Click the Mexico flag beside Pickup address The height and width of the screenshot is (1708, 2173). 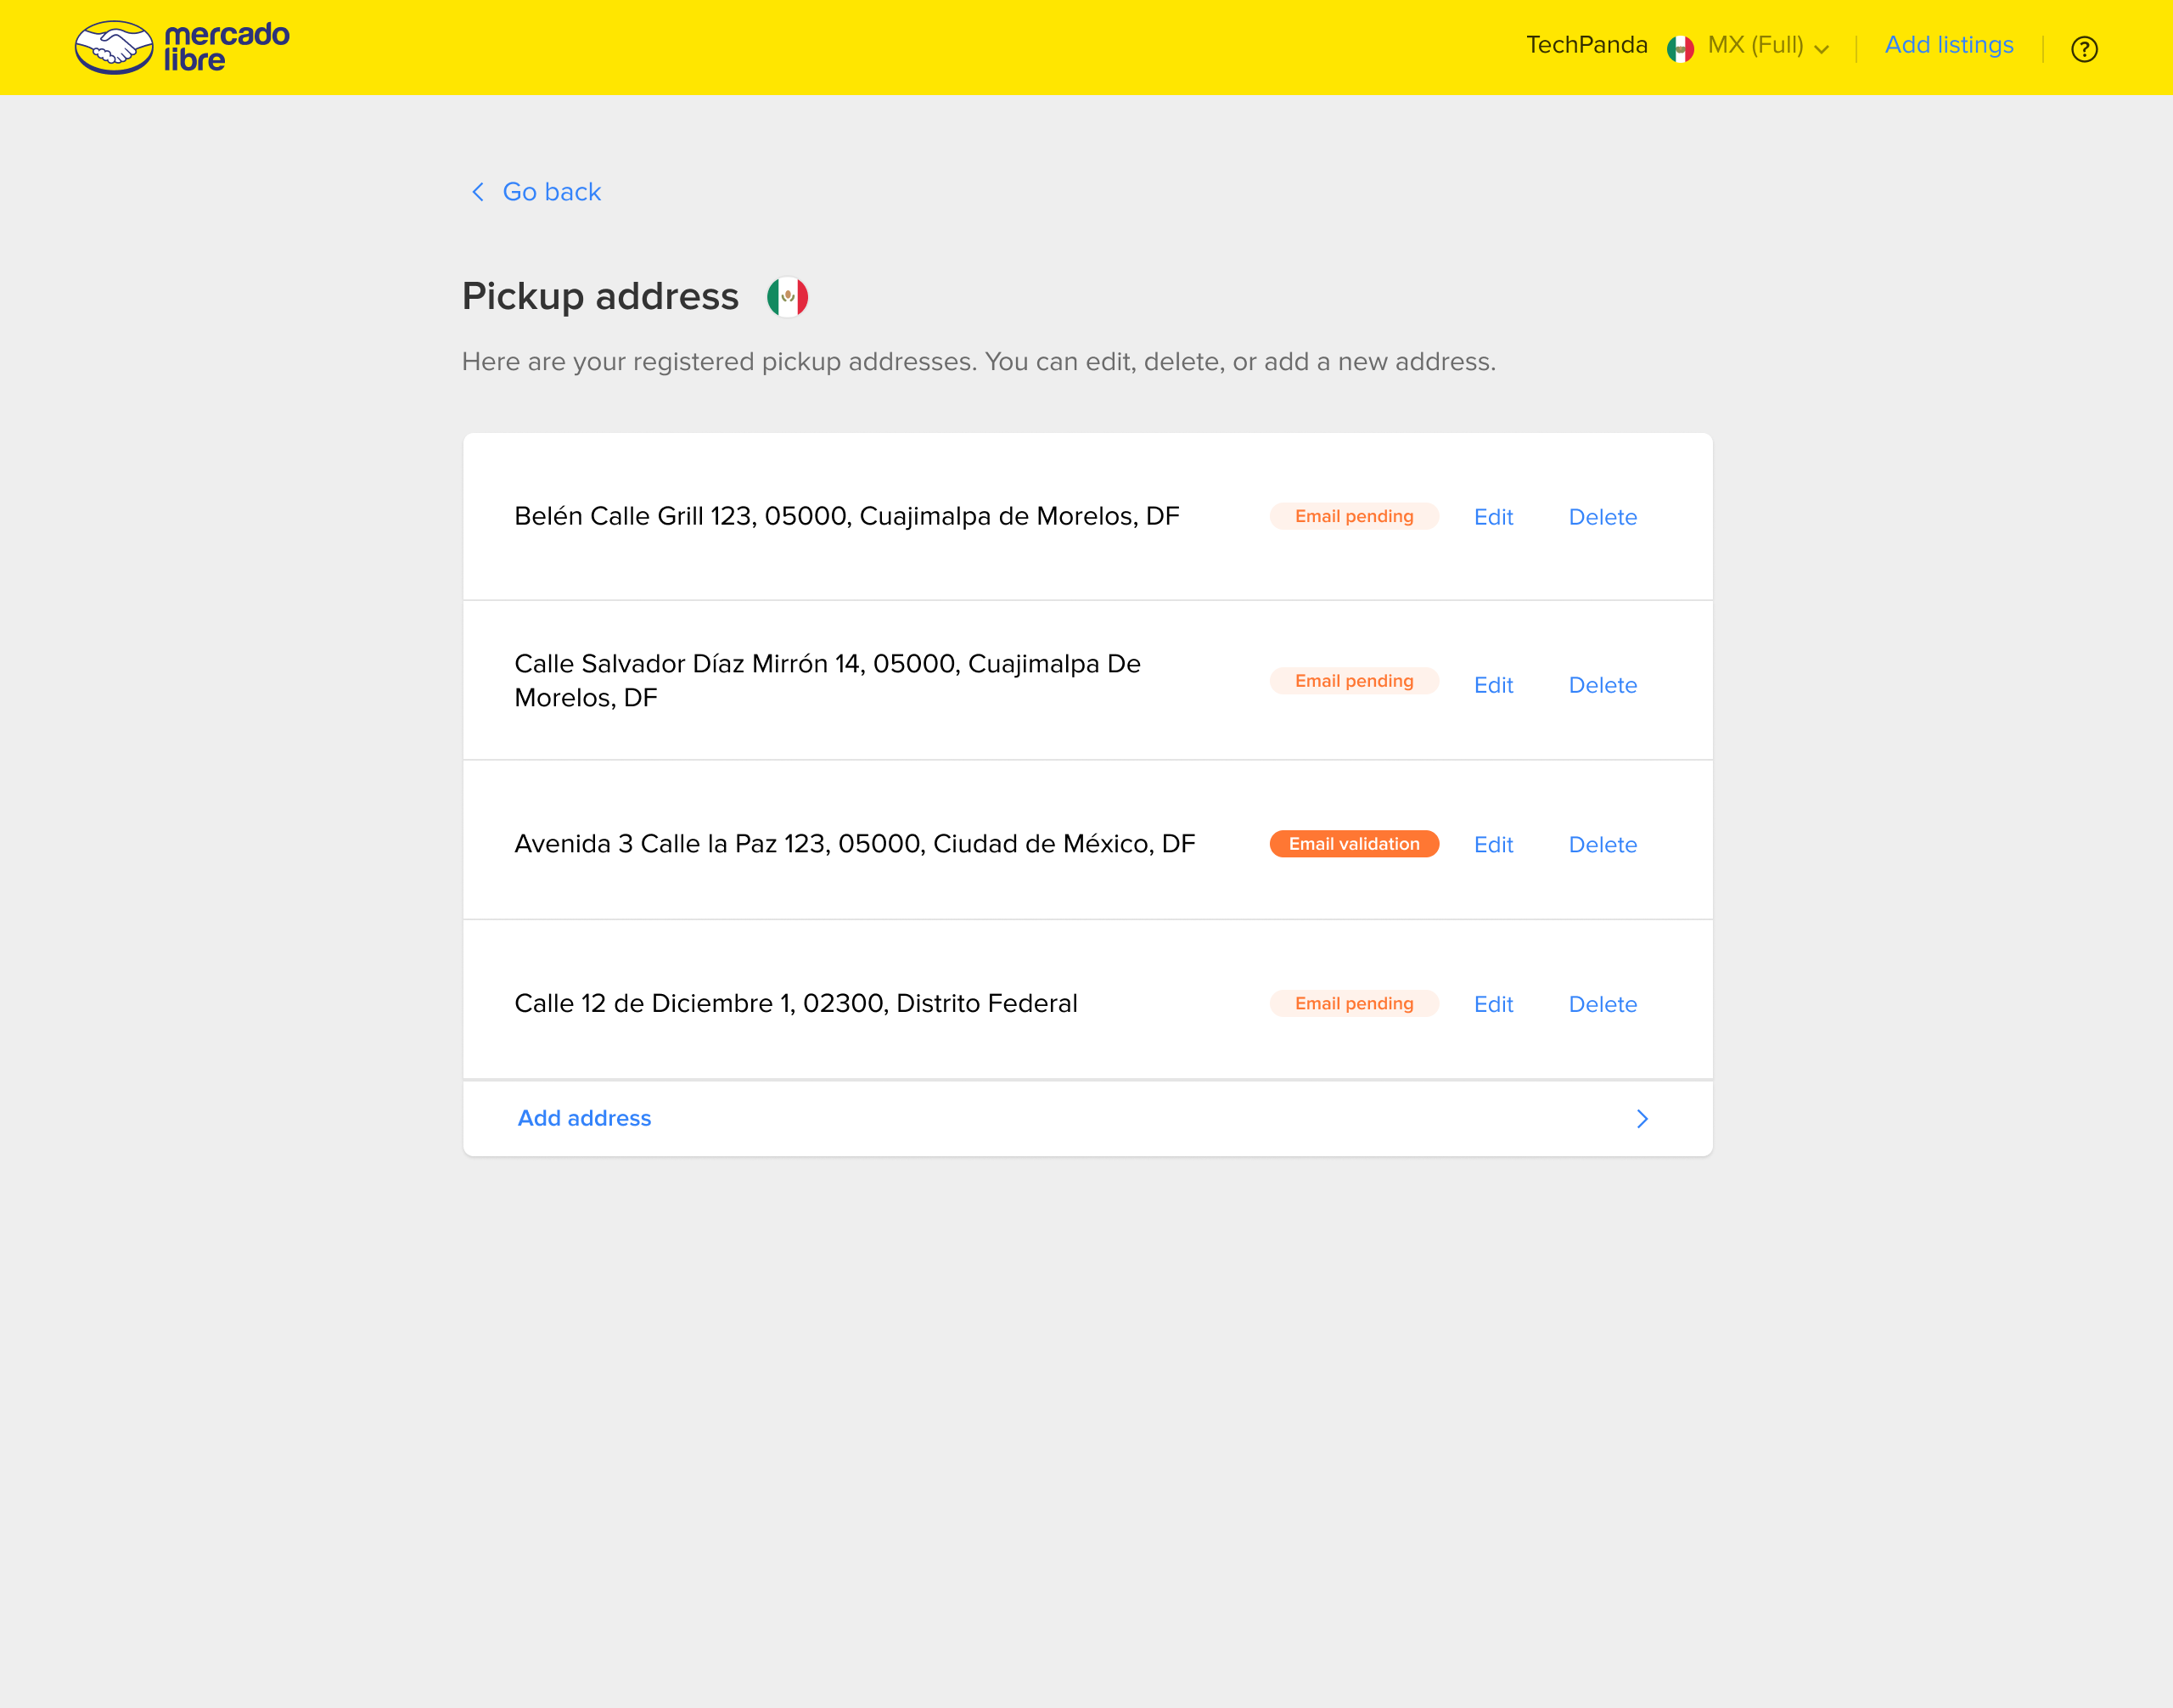(787, 297)
